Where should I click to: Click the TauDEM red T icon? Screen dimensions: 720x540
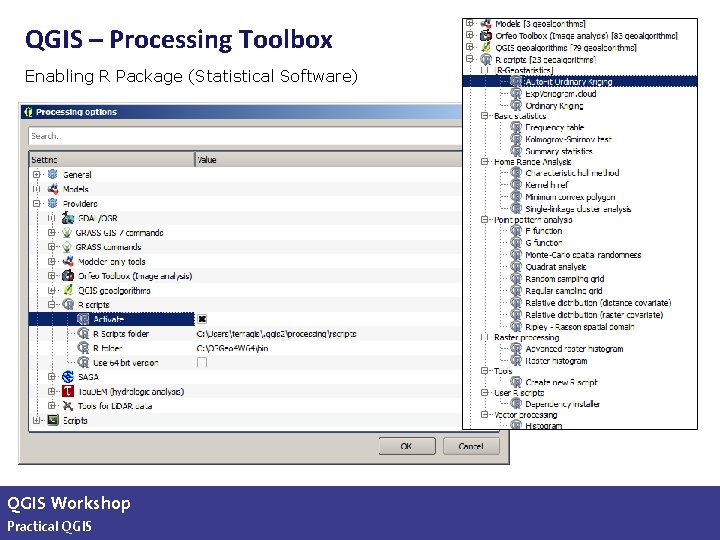pos(68,391)
